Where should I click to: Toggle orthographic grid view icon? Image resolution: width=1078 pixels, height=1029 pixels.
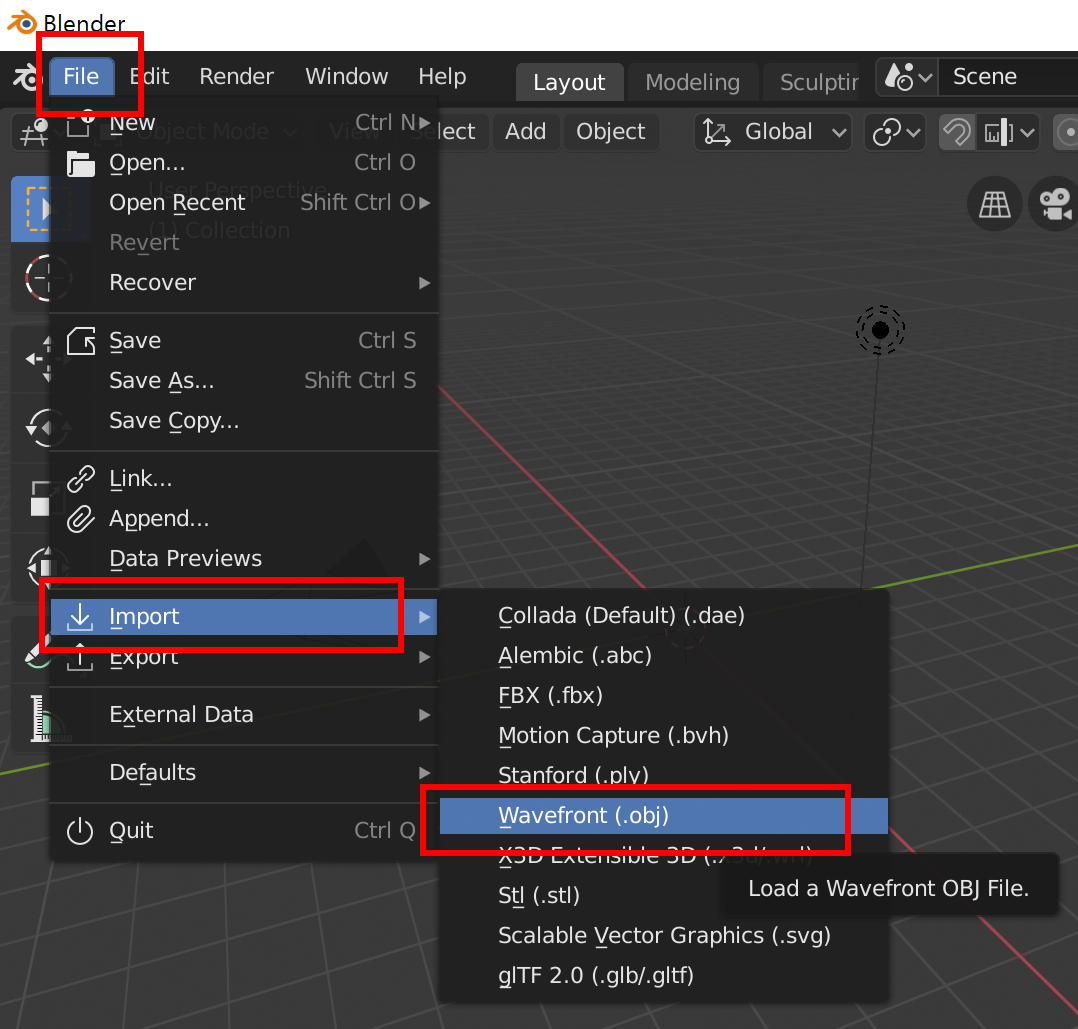click(994, 204)
